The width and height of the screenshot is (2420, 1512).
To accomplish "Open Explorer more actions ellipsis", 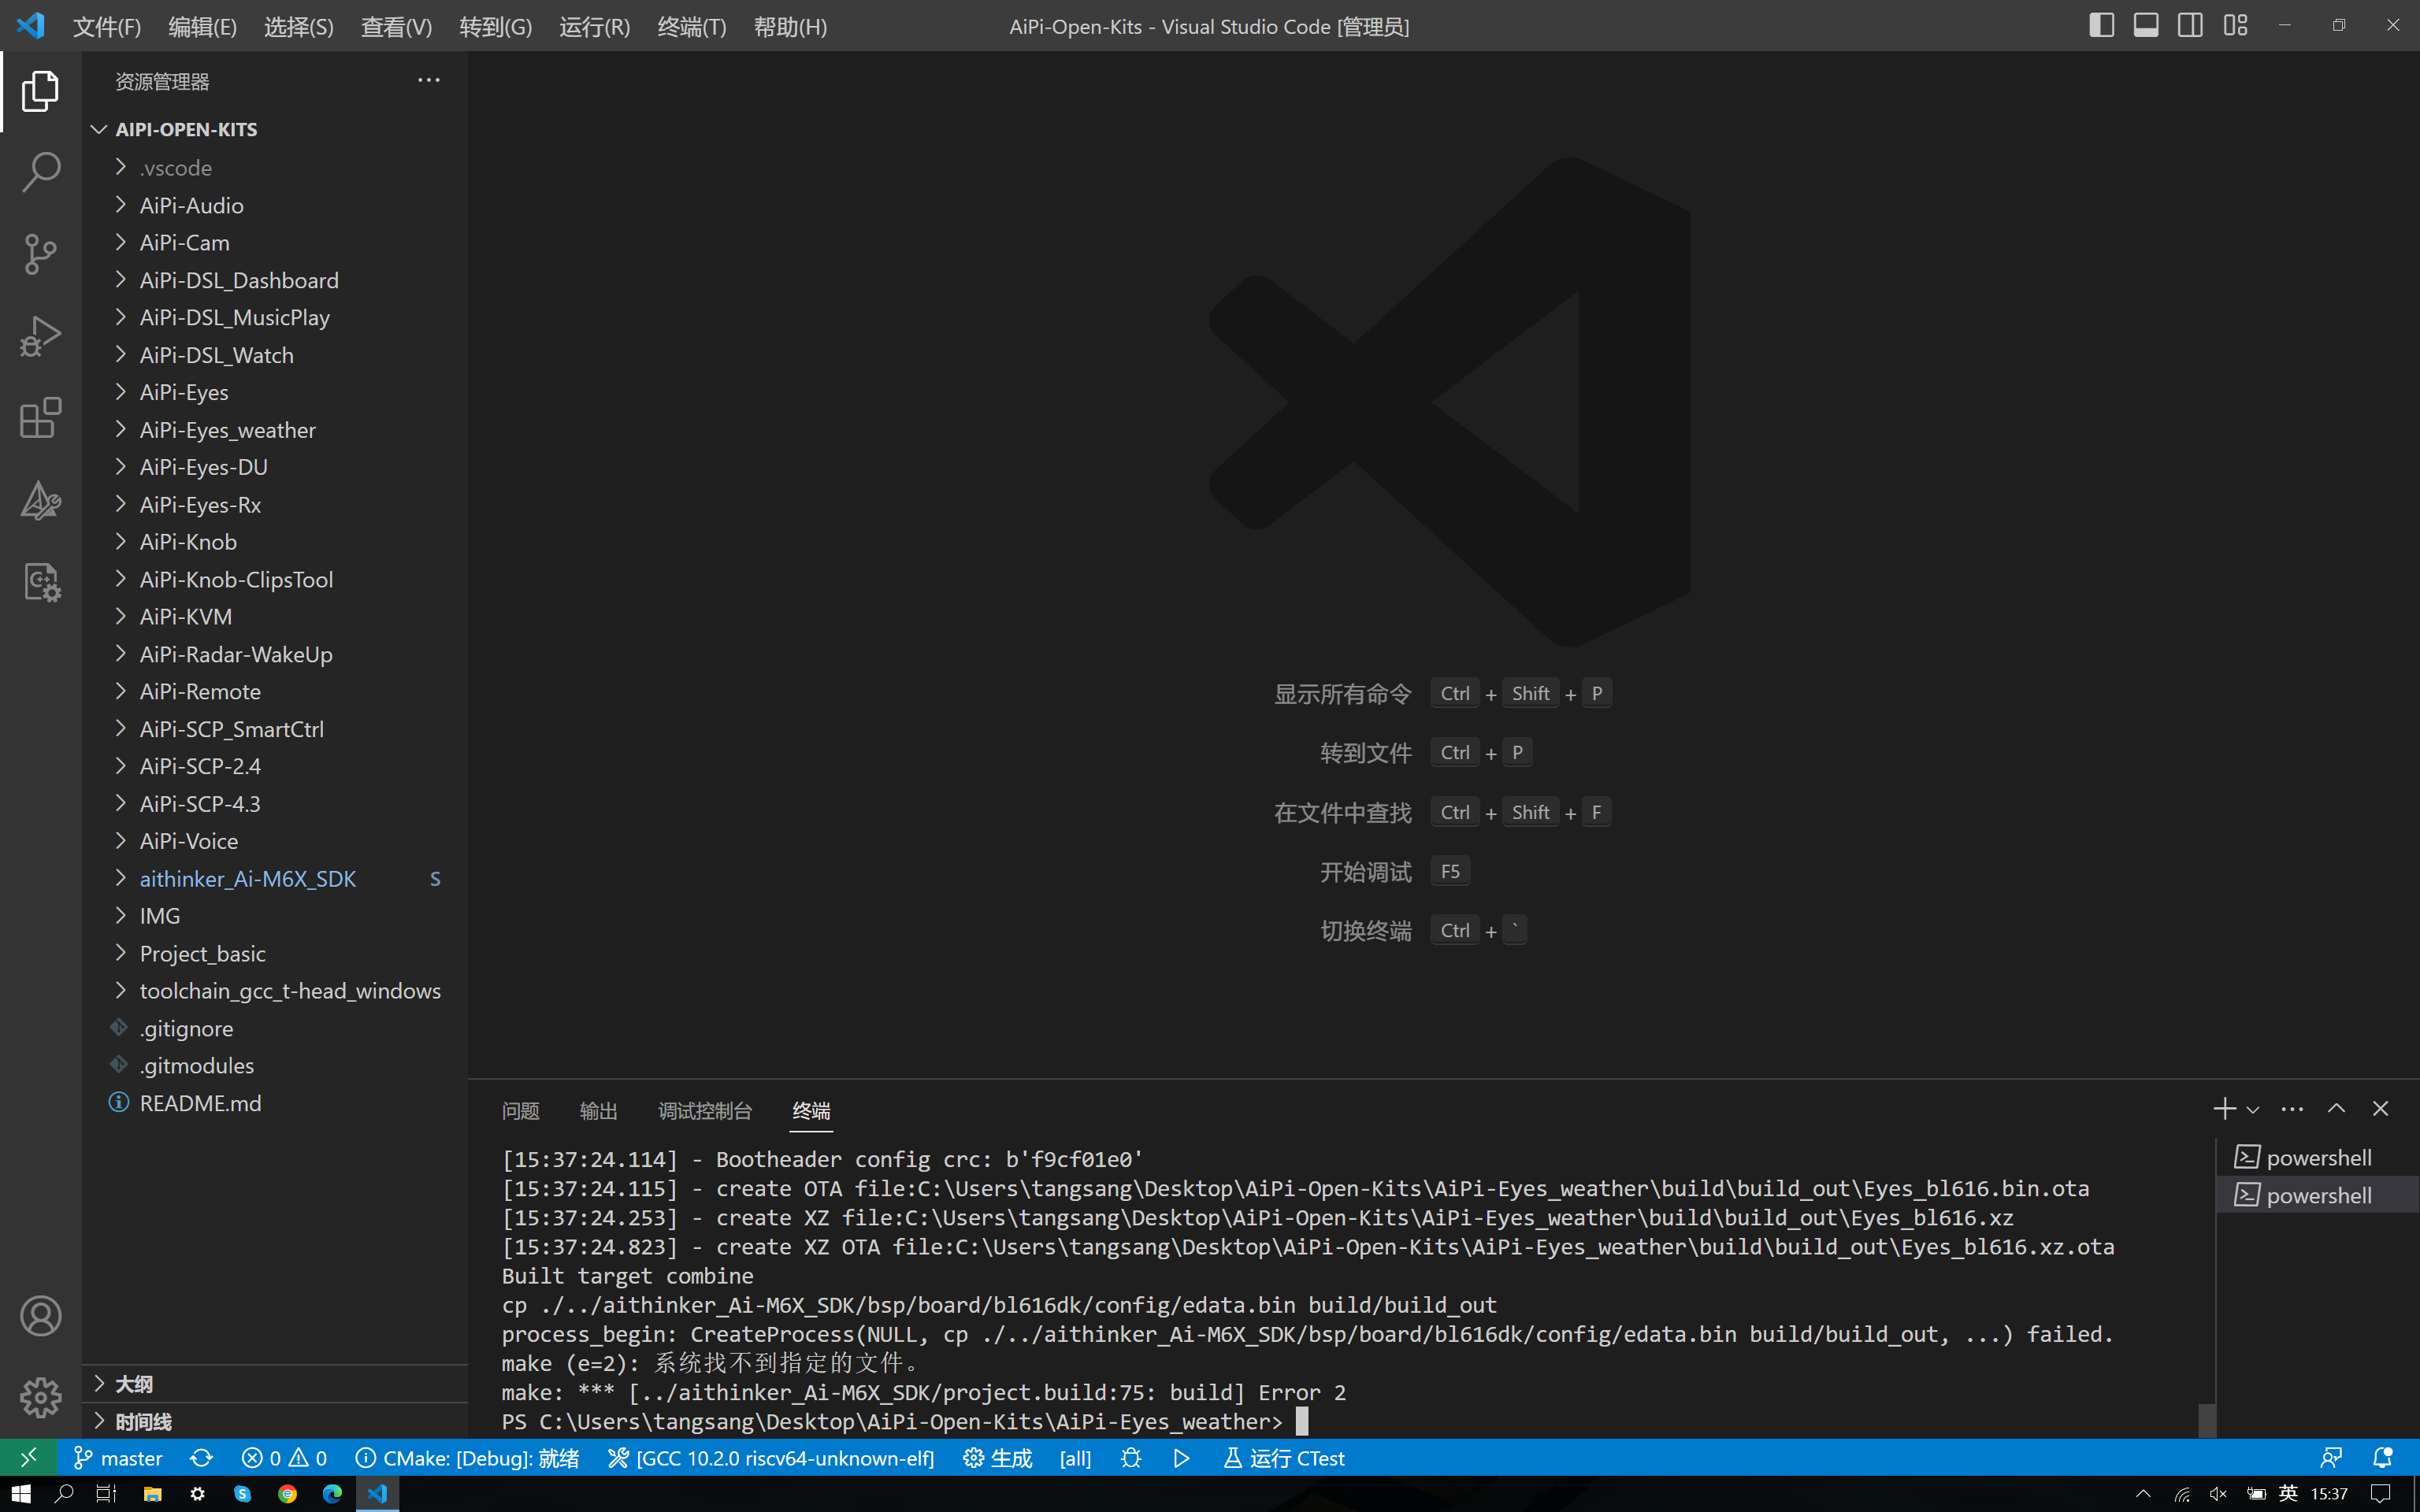I will click(x=429, y=81).
